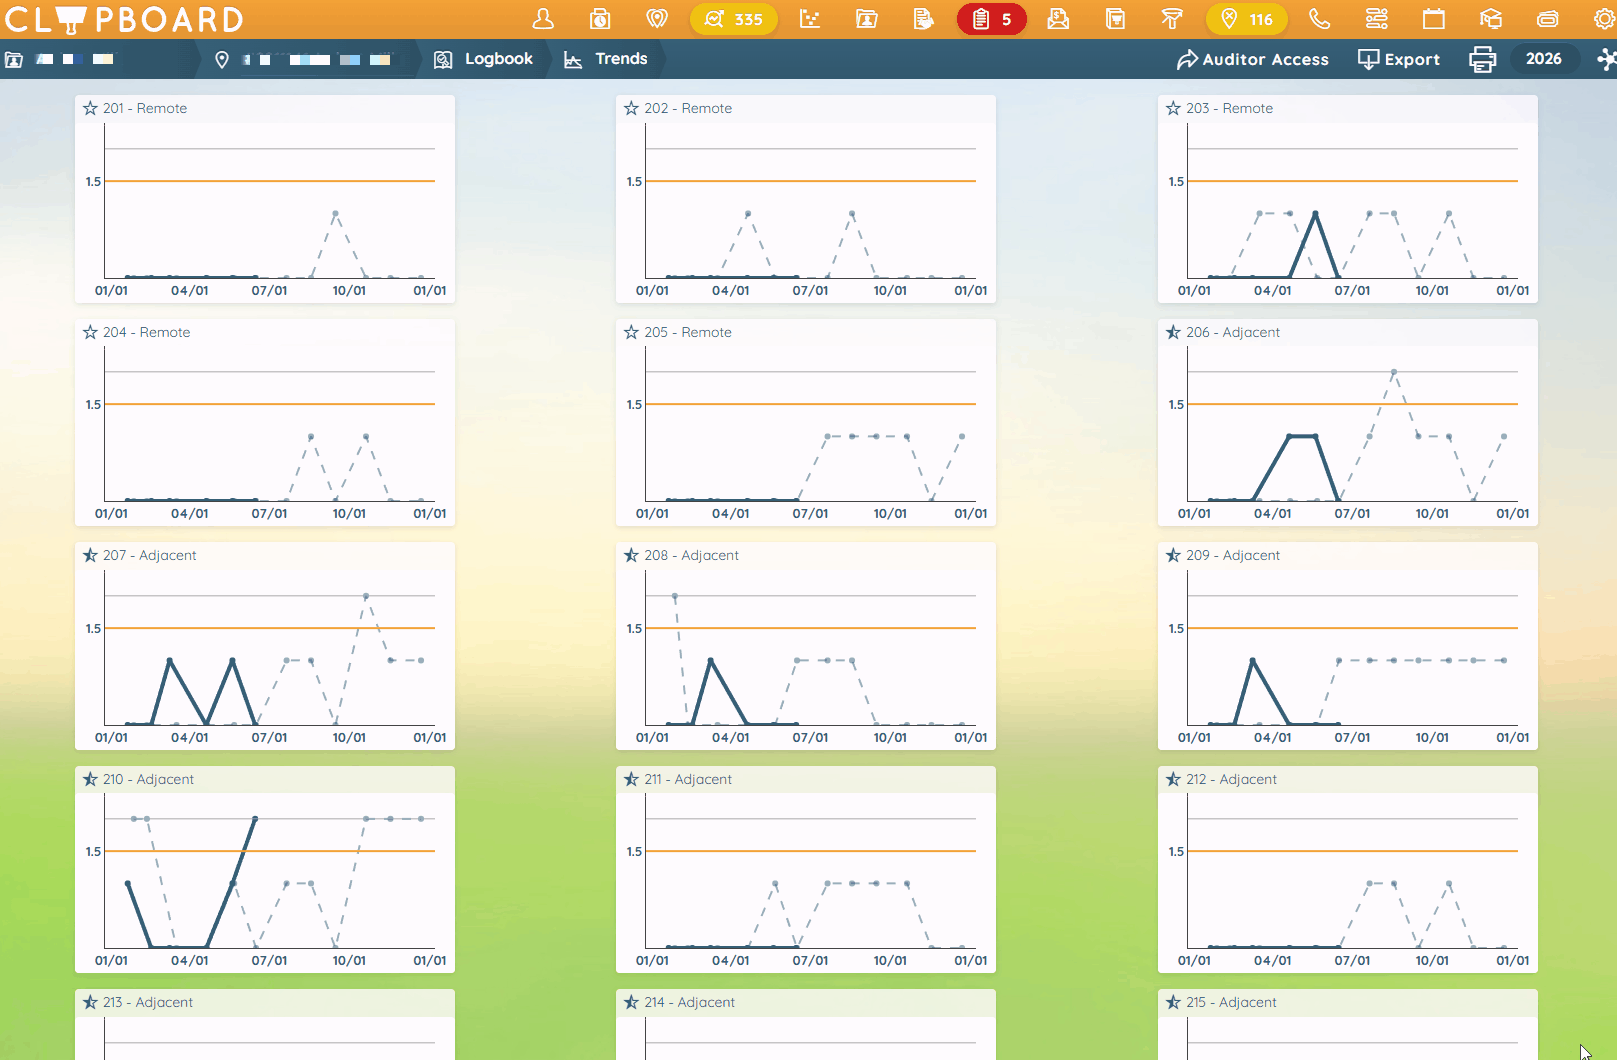Open the yellow badge showing 335

click(x=734, y=19)
